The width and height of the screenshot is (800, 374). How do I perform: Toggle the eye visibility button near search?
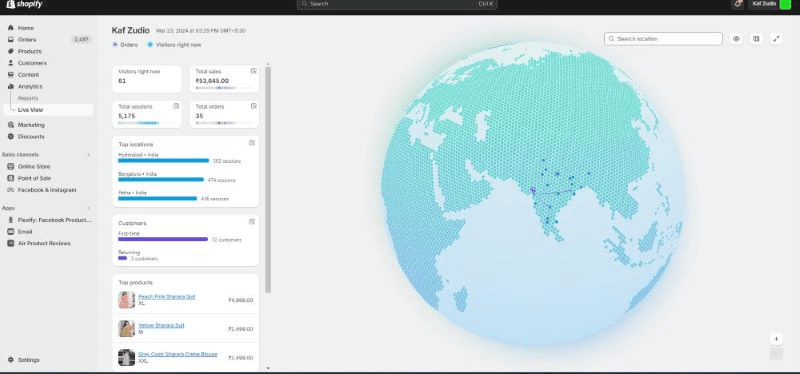736,39
